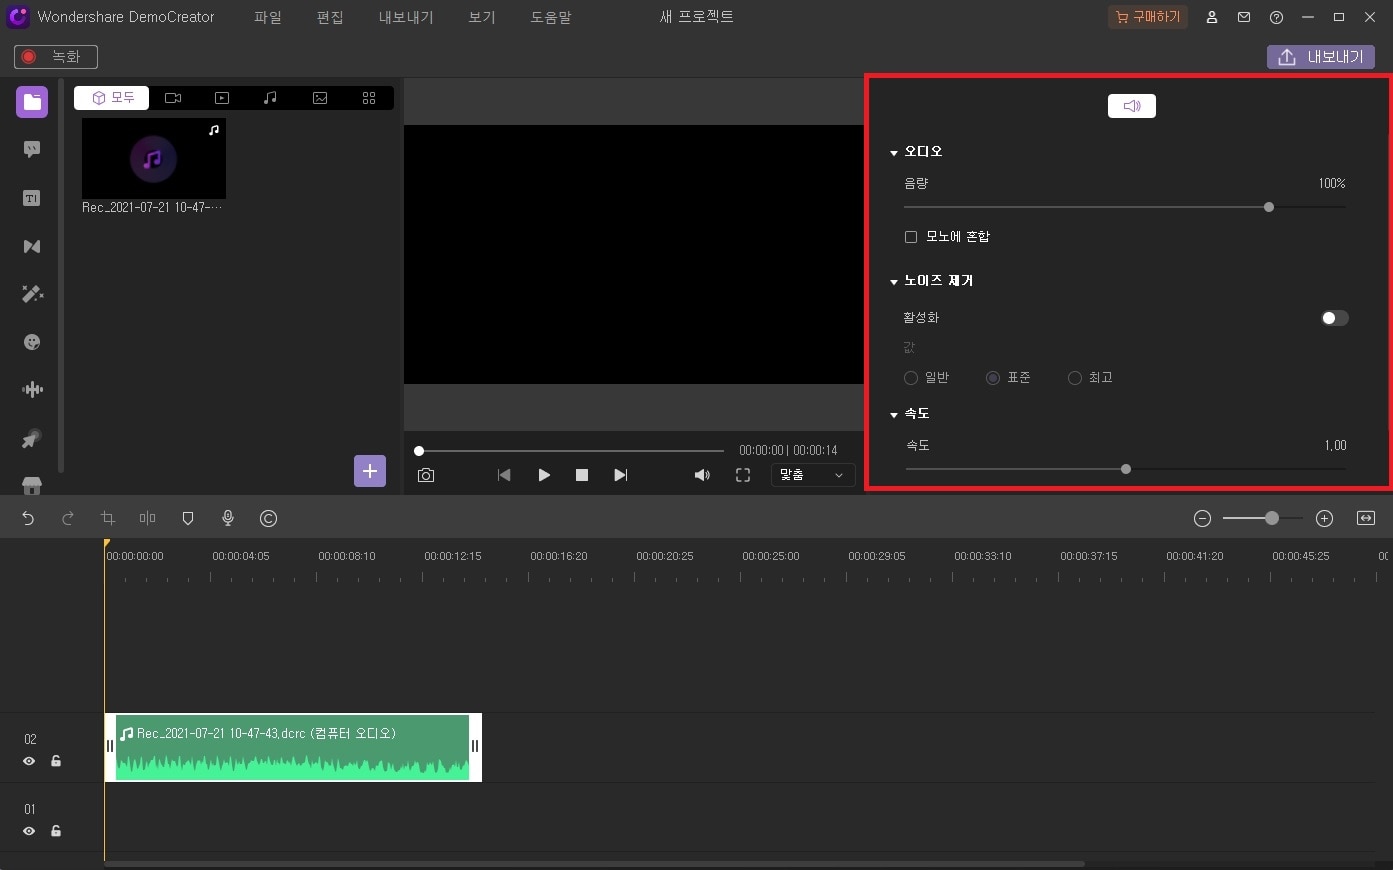
Task: Toggle visibility eye of track 02
Action: tap(29, 761)
